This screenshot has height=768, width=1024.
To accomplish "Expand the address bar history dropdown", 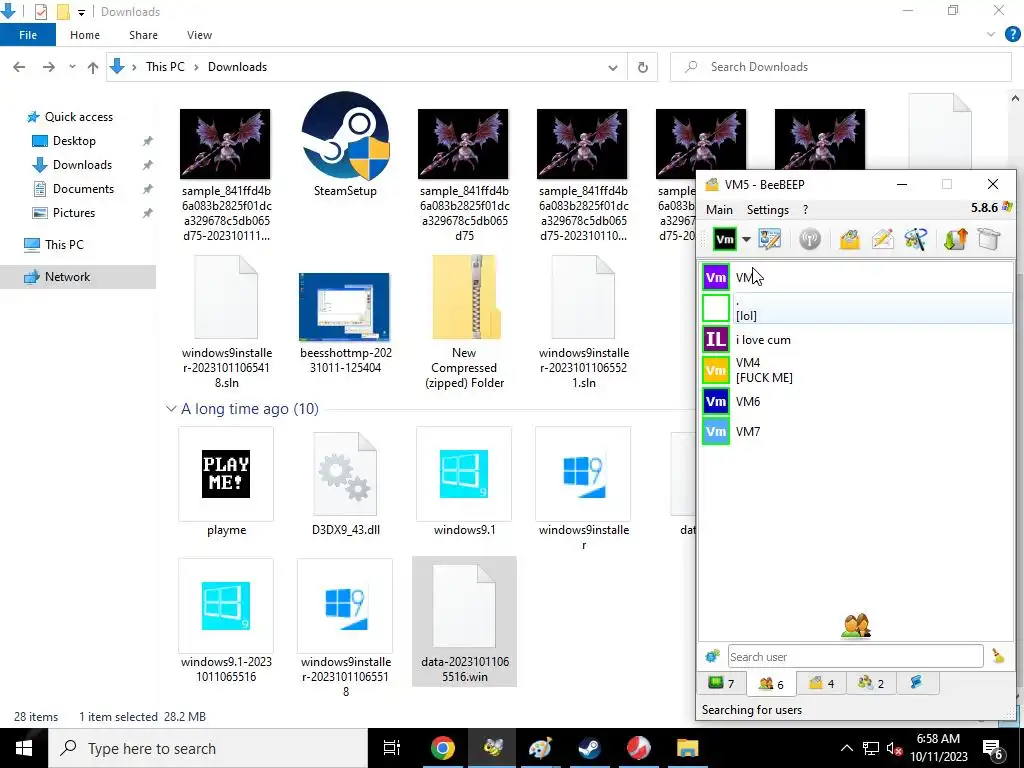I will 613,67.
